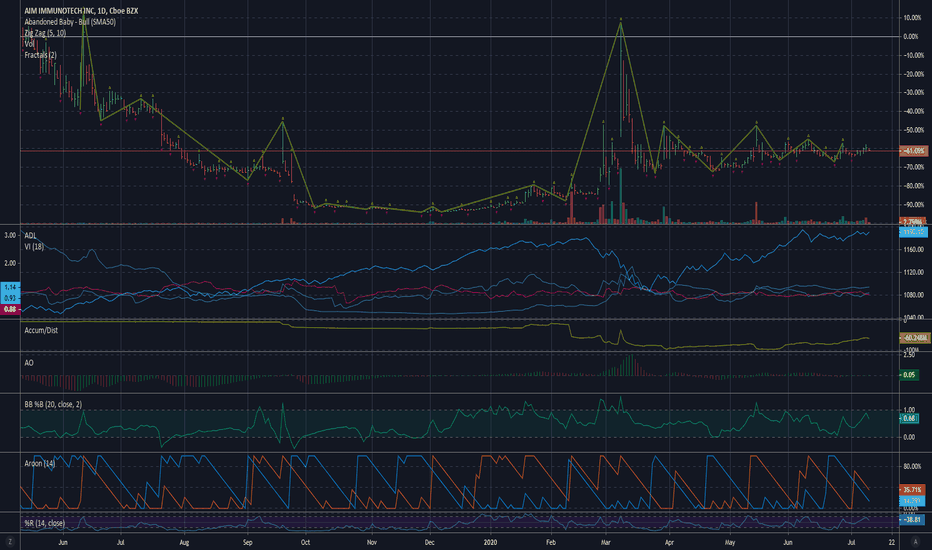Click the -50.00% price scale label

point(914,130)
